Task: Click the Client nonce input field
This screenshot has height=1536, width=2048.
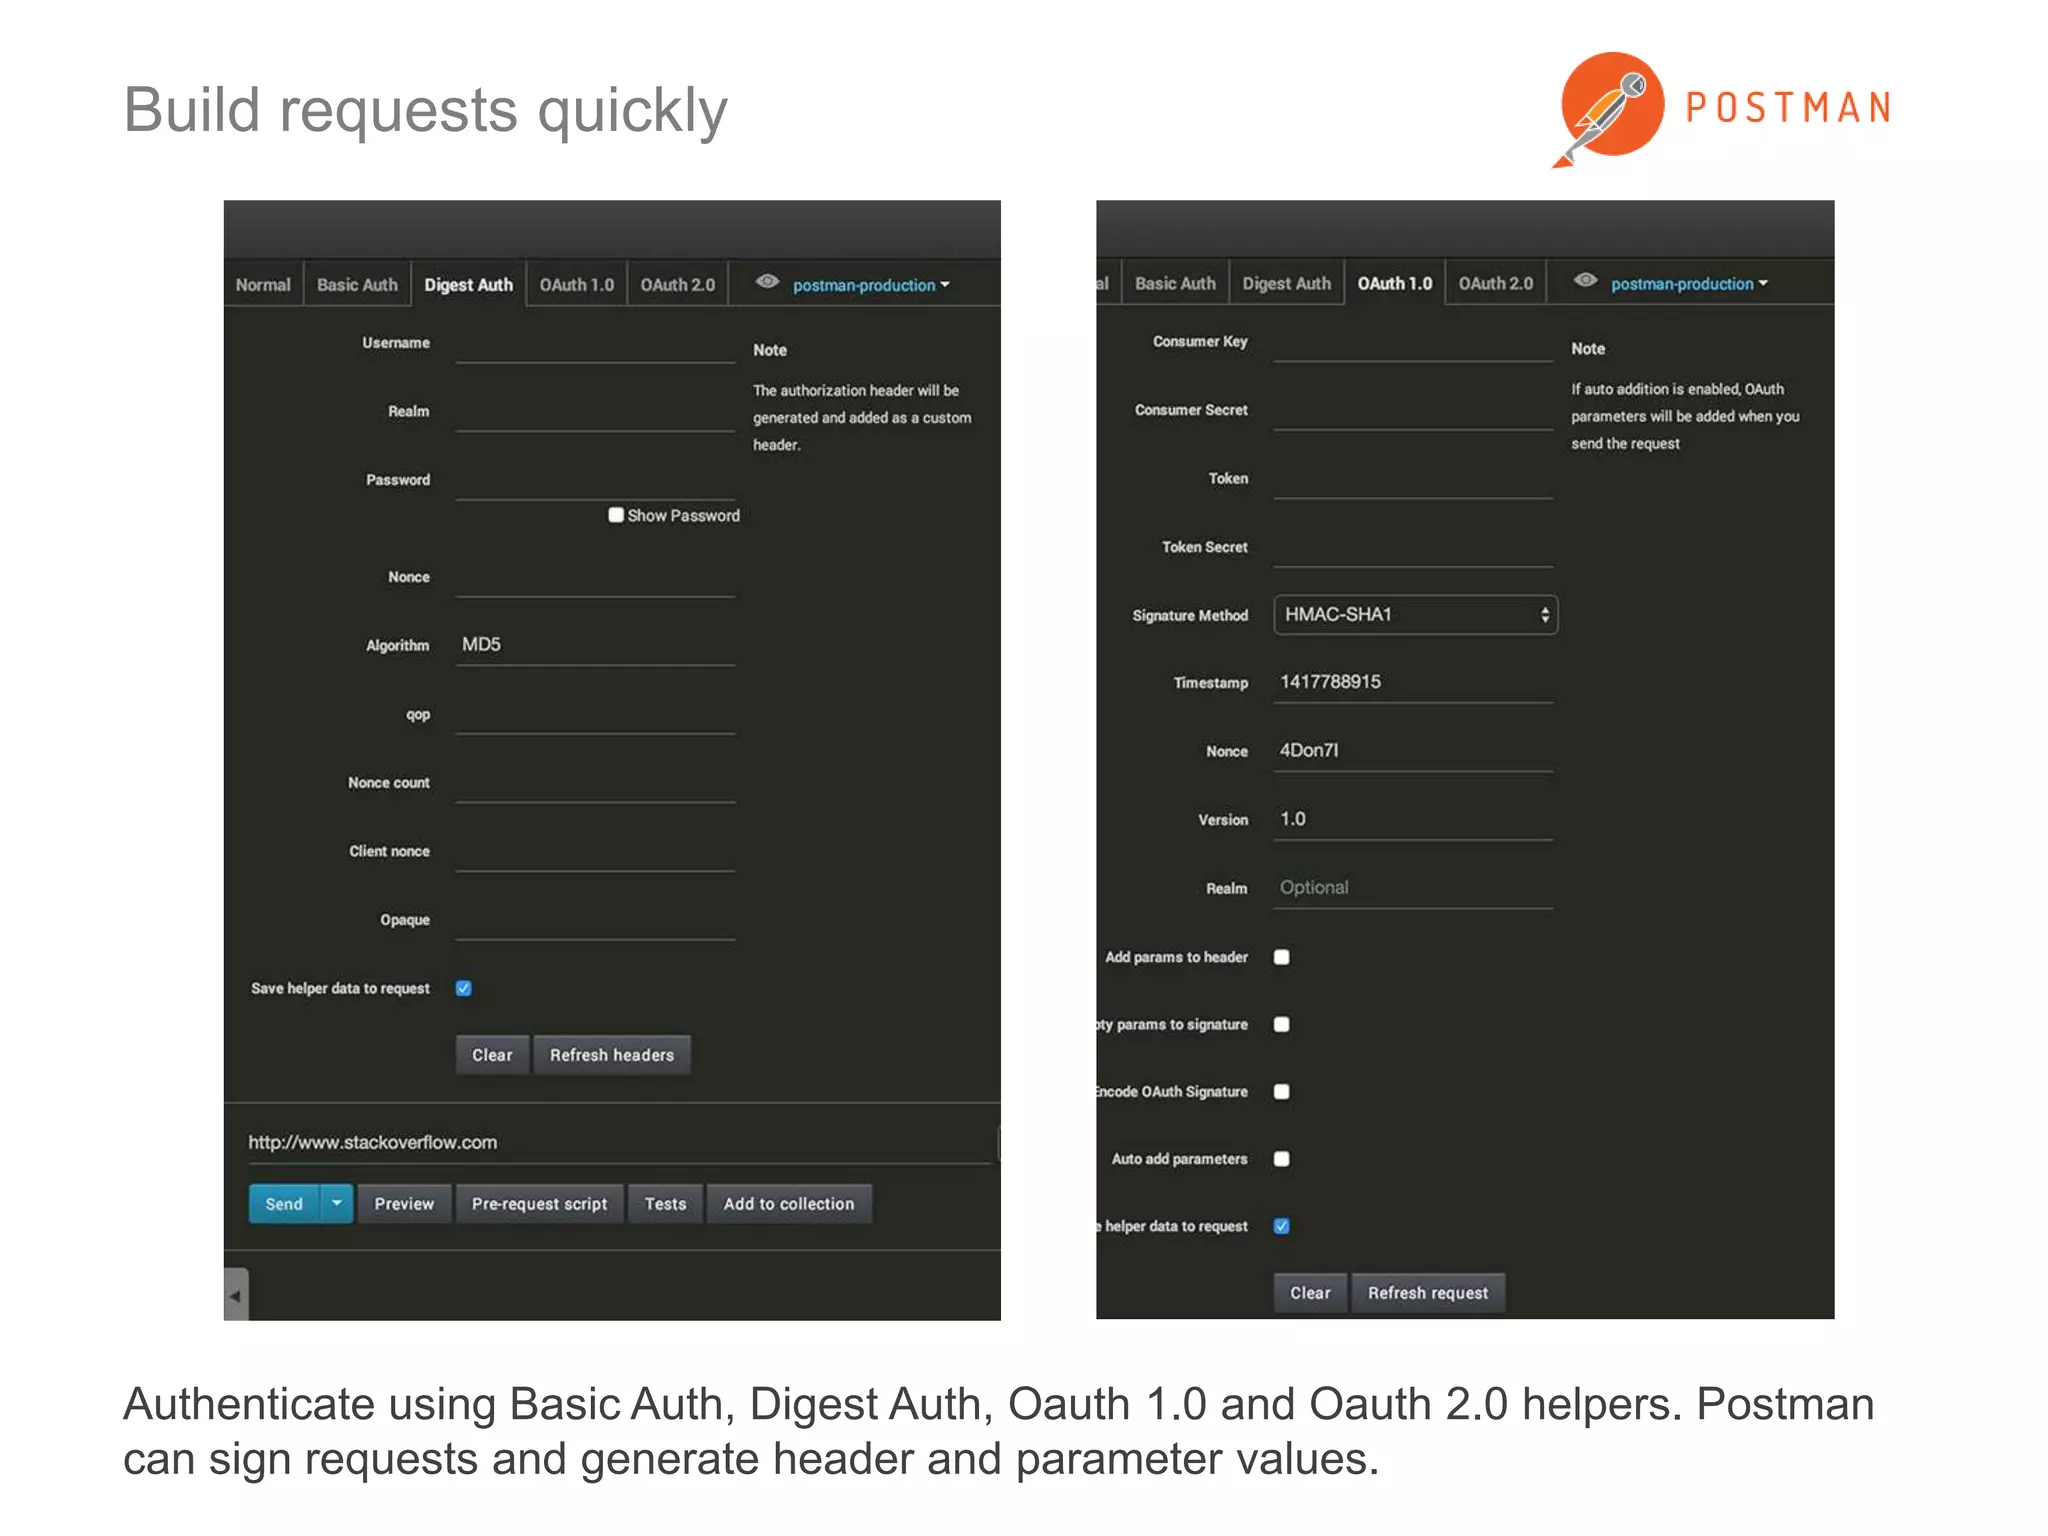Action: (595, 852)
